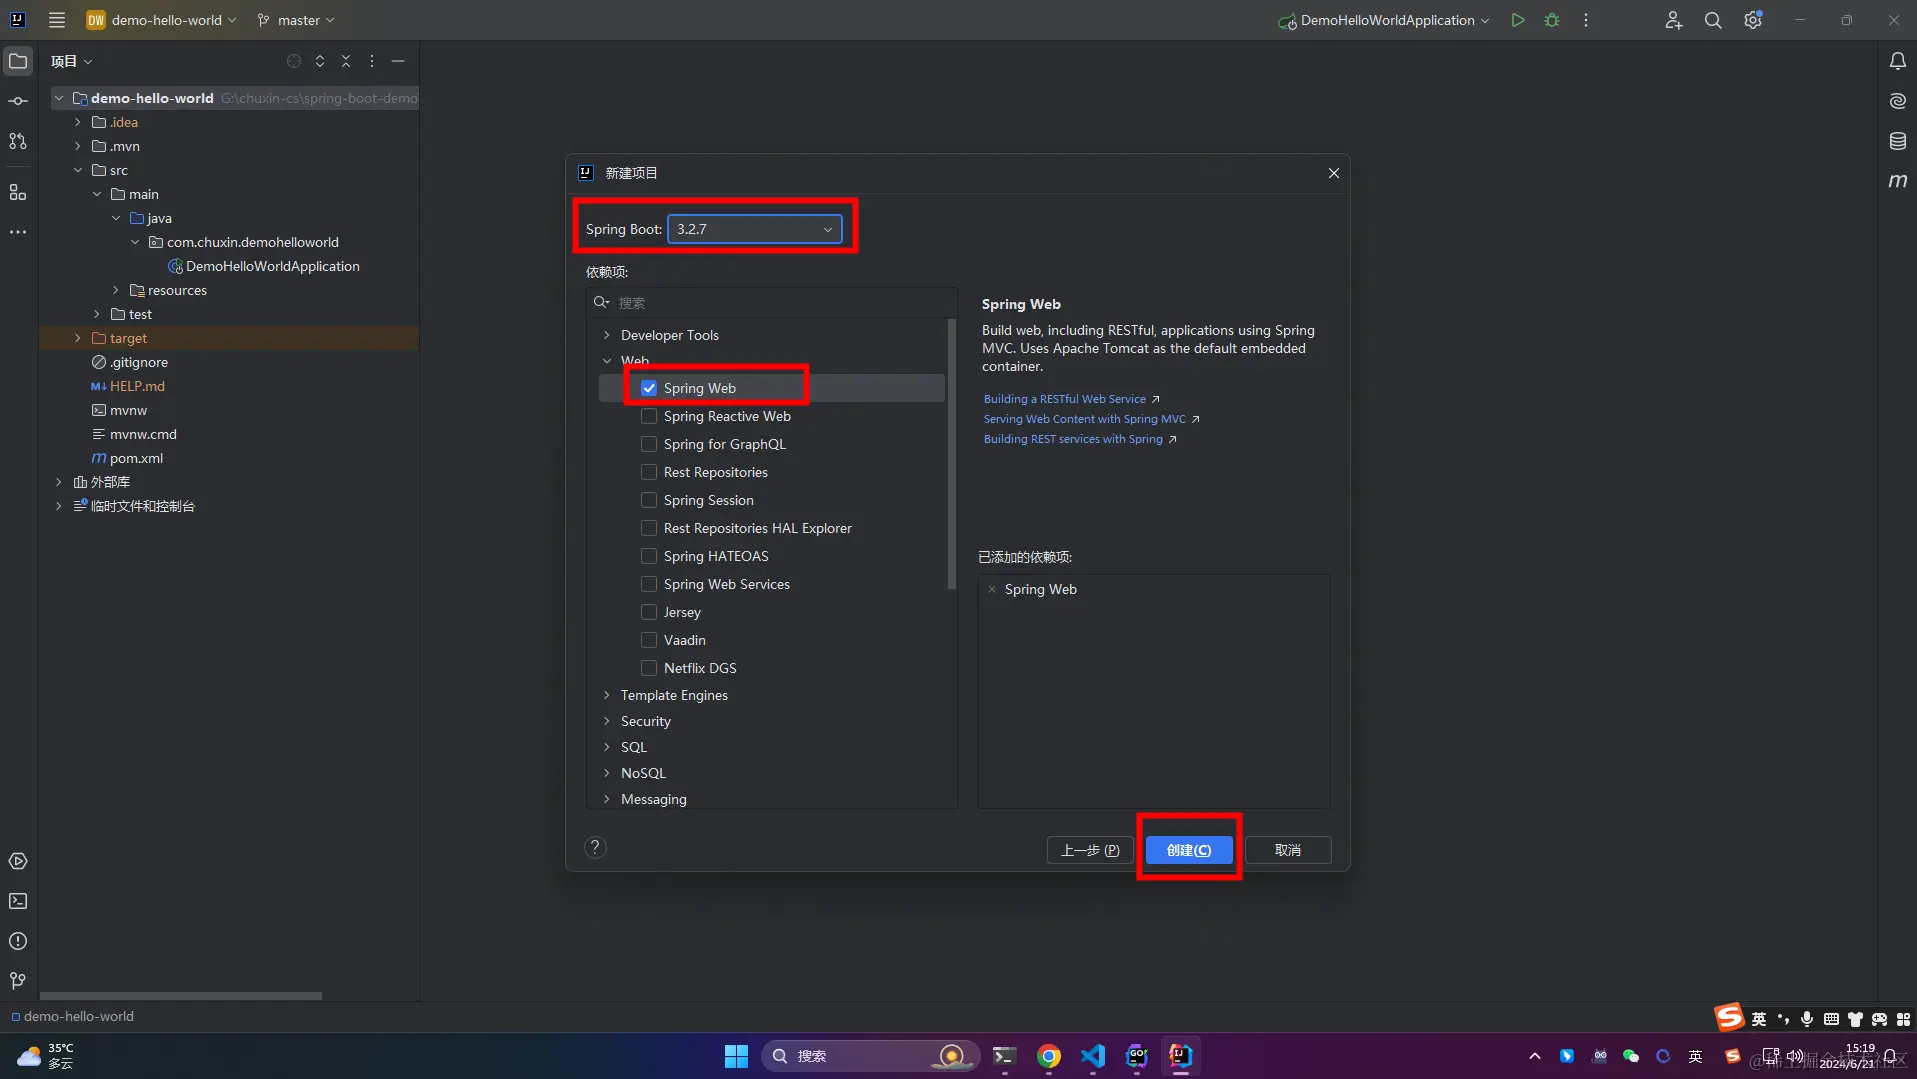Click the Cancel (取消) button

click(x=1288, y=850)
